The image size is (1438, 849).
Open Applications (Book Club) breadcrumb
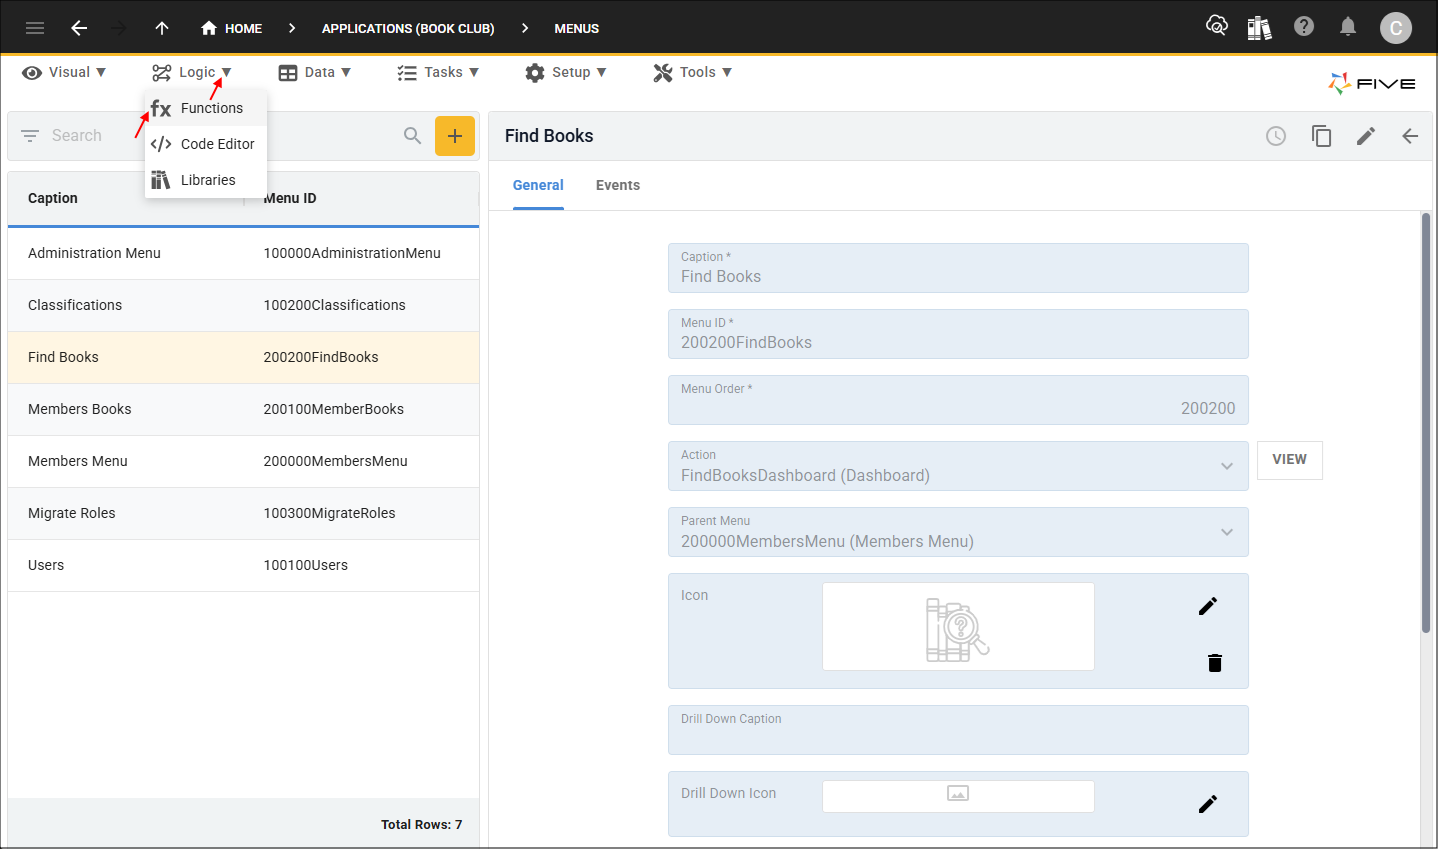(x=408, y=28)
